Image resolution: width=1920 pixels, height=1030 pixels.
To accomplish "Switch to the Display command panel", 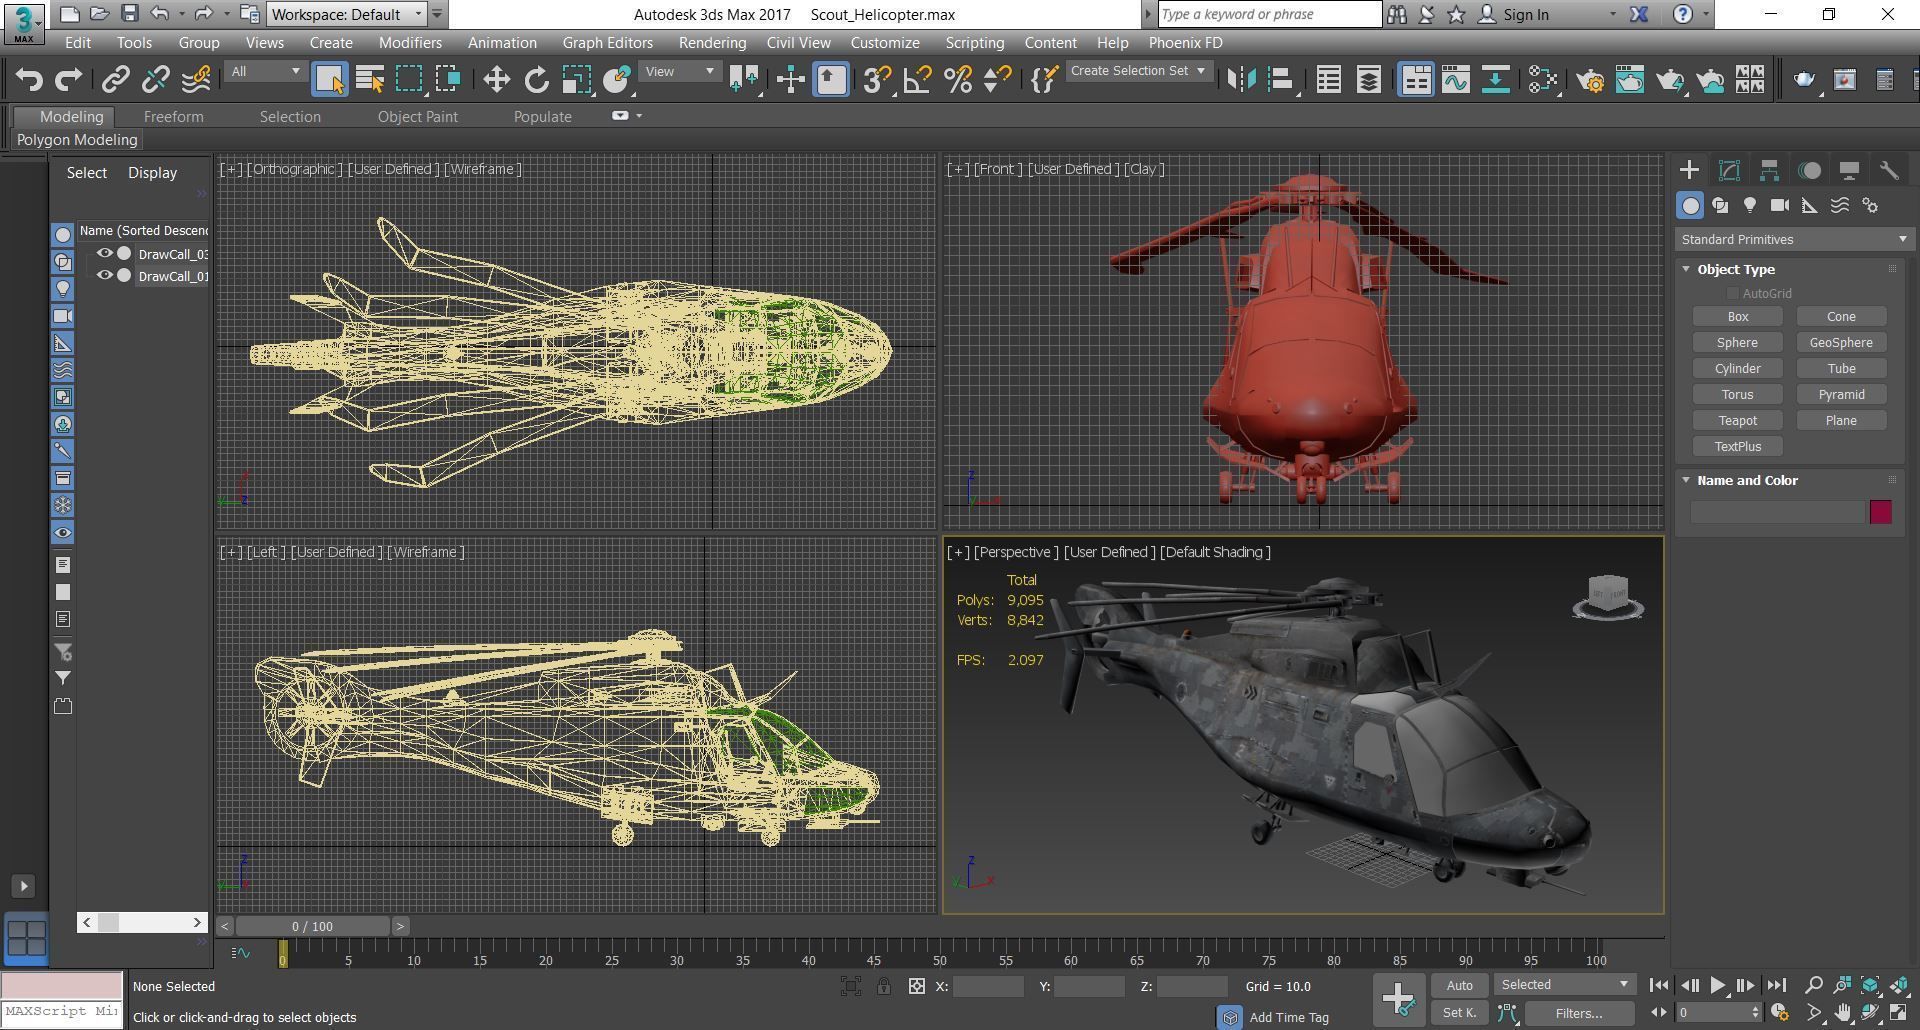I will tap(1849, 170).
